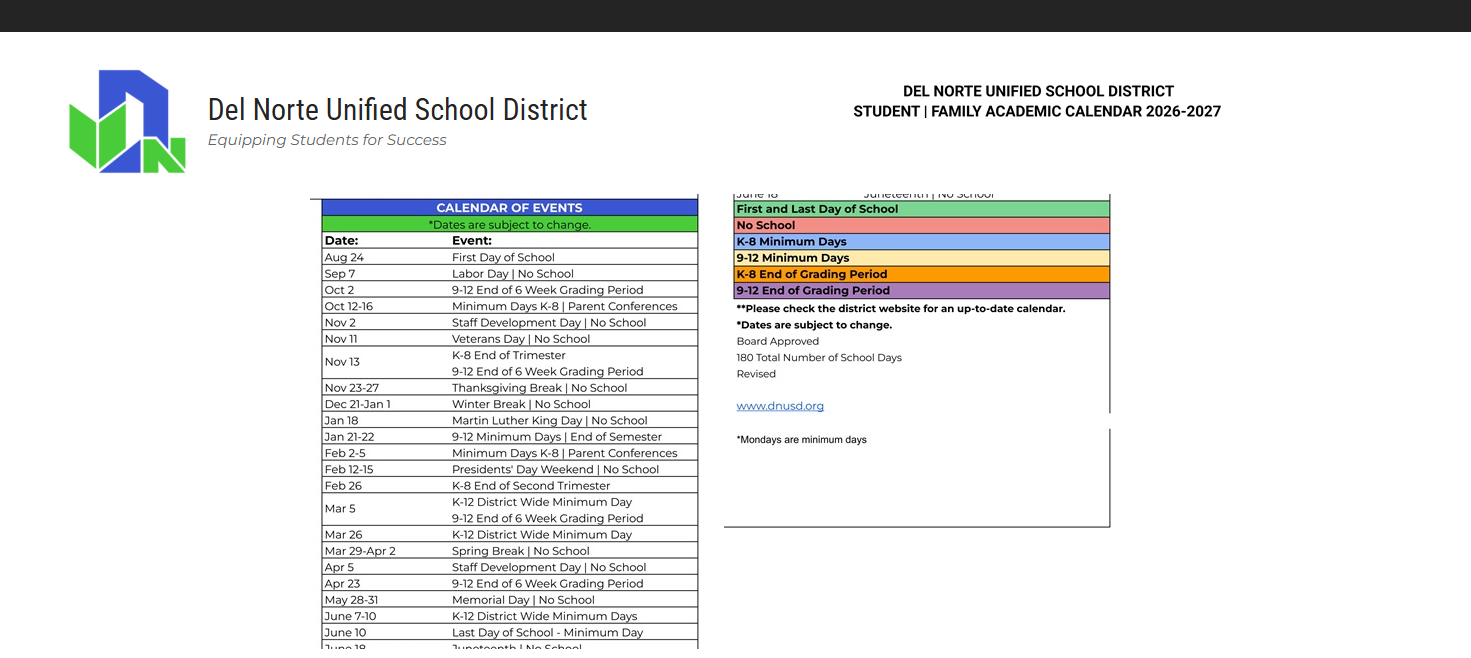Click '180 Total Number of School Days' text
1471x658 pixels.
[x=819, y=357]
